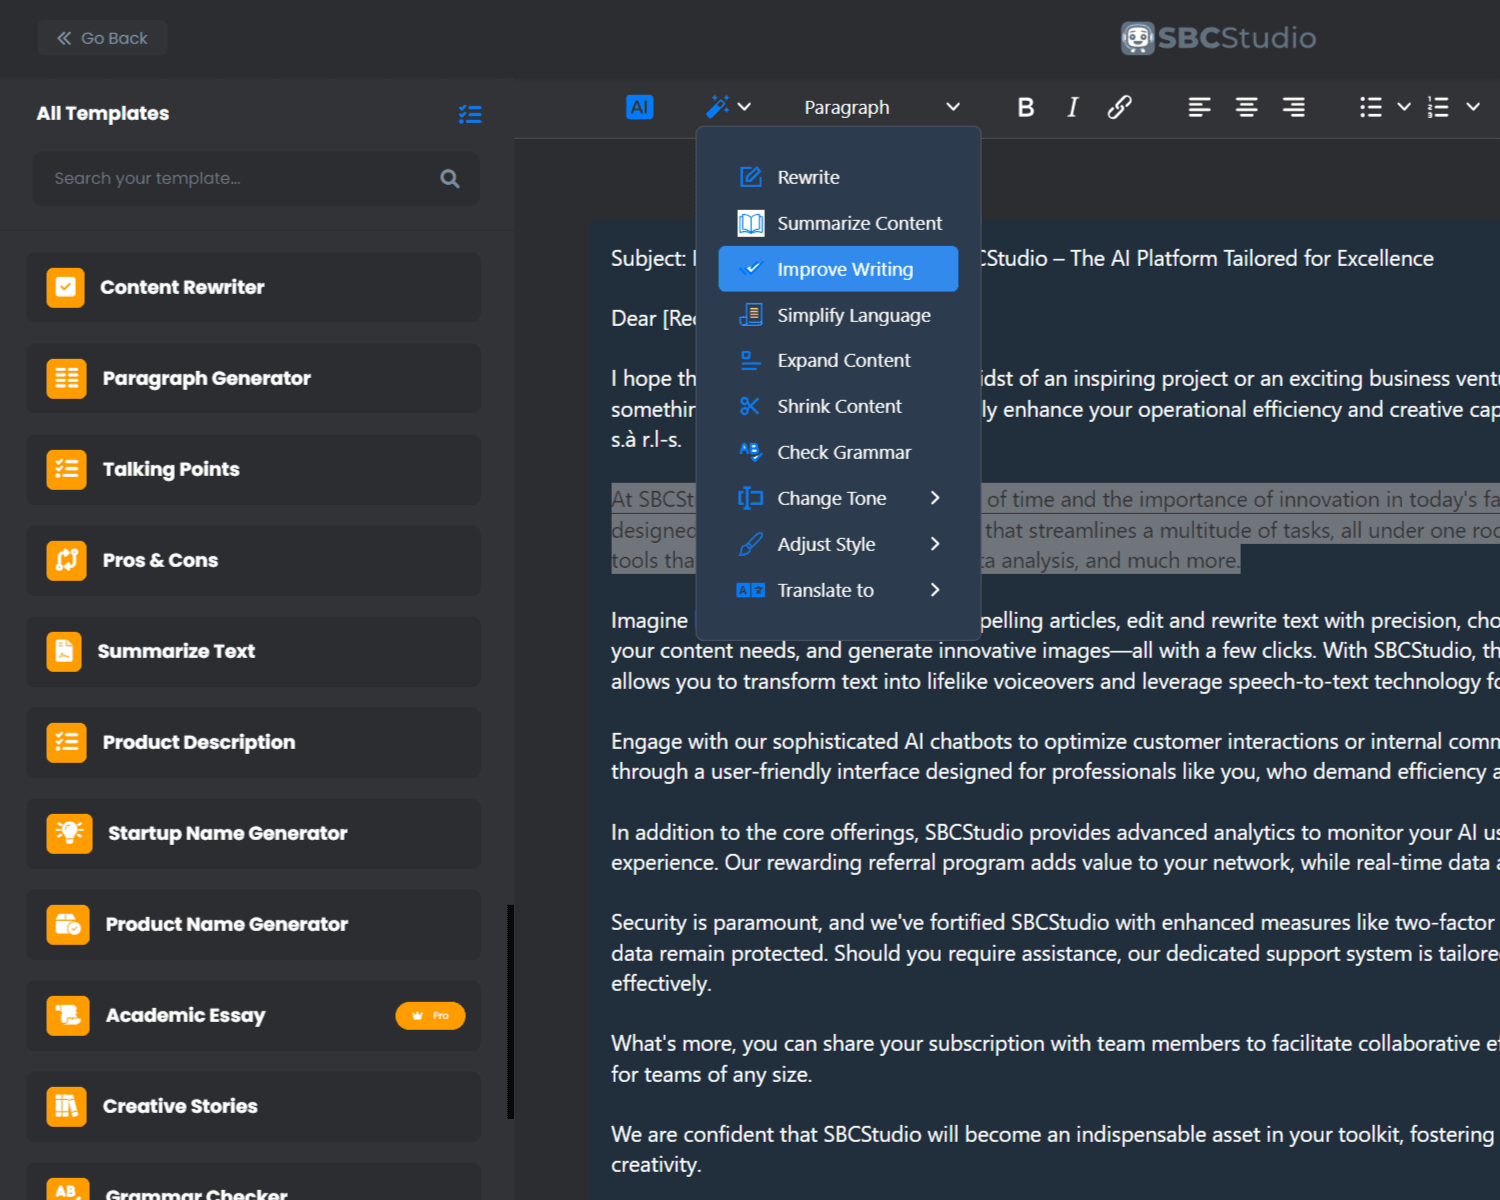Insert a link with the chain icon
The height and width of the screenshot is (1200, 1500).
pyautogui.click(x=1119, y=107)
